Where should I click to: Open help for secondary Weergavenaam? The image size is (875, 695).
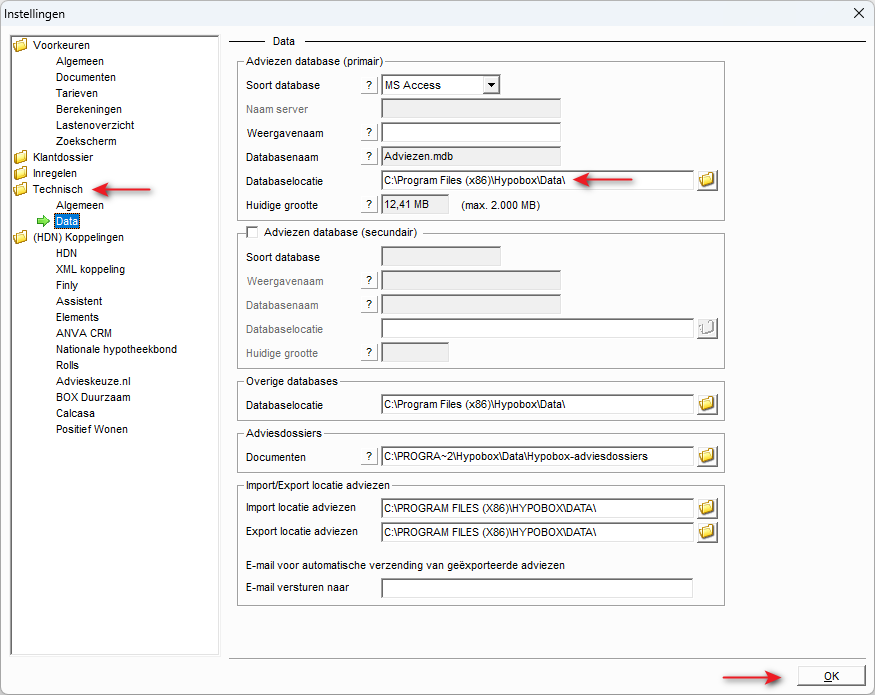coord(369,280)
